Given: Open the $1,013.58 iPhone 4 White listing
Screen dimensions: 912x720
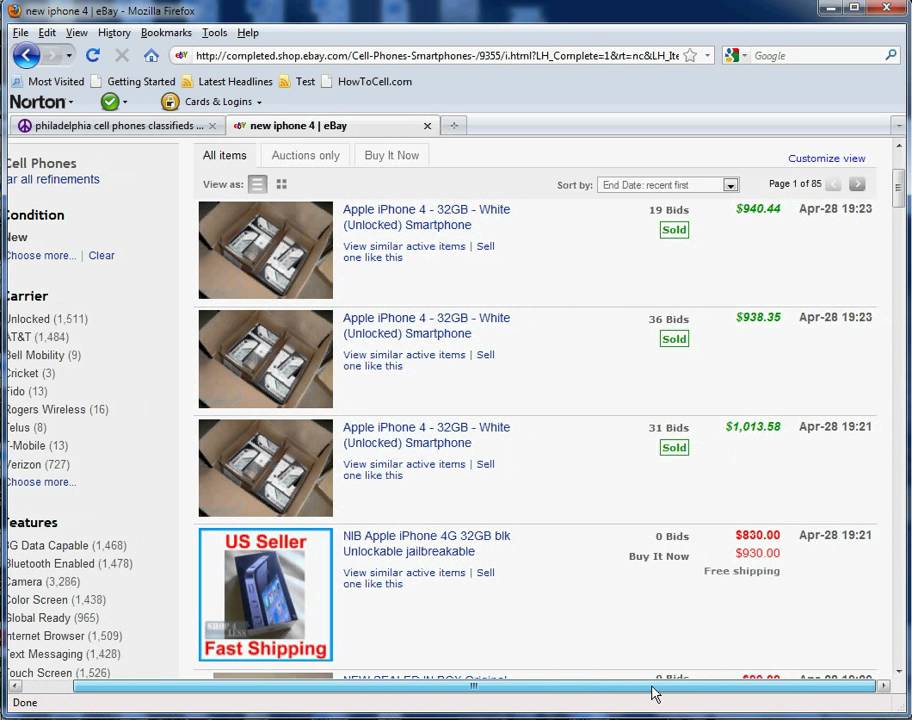Looking at the screenshot, I should pos(426,435).
